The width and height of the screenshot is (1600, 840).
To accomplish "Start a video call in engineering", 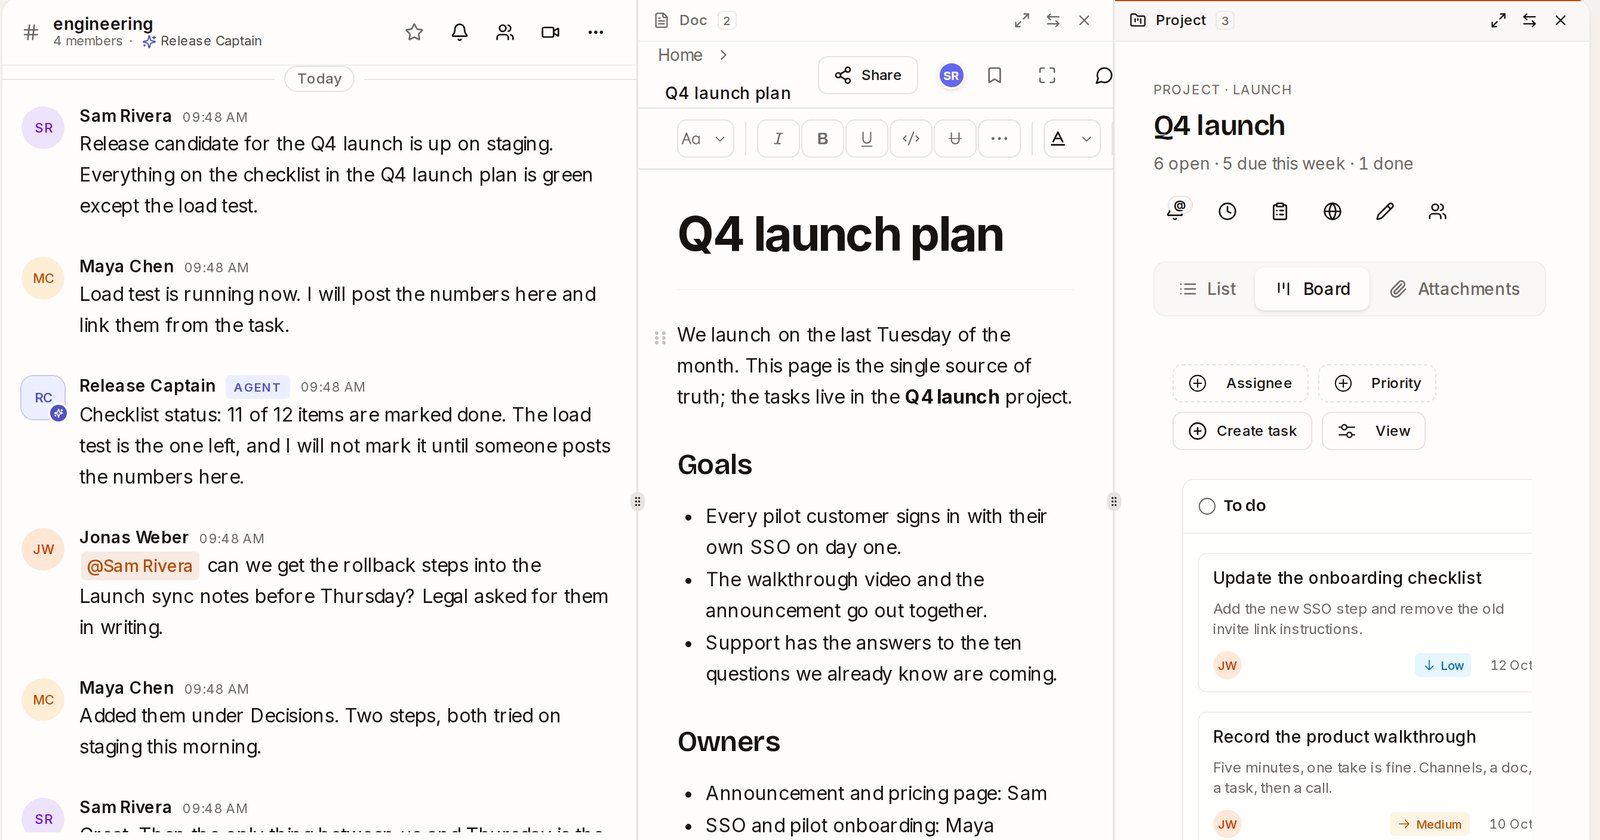I will pos(550,32).
